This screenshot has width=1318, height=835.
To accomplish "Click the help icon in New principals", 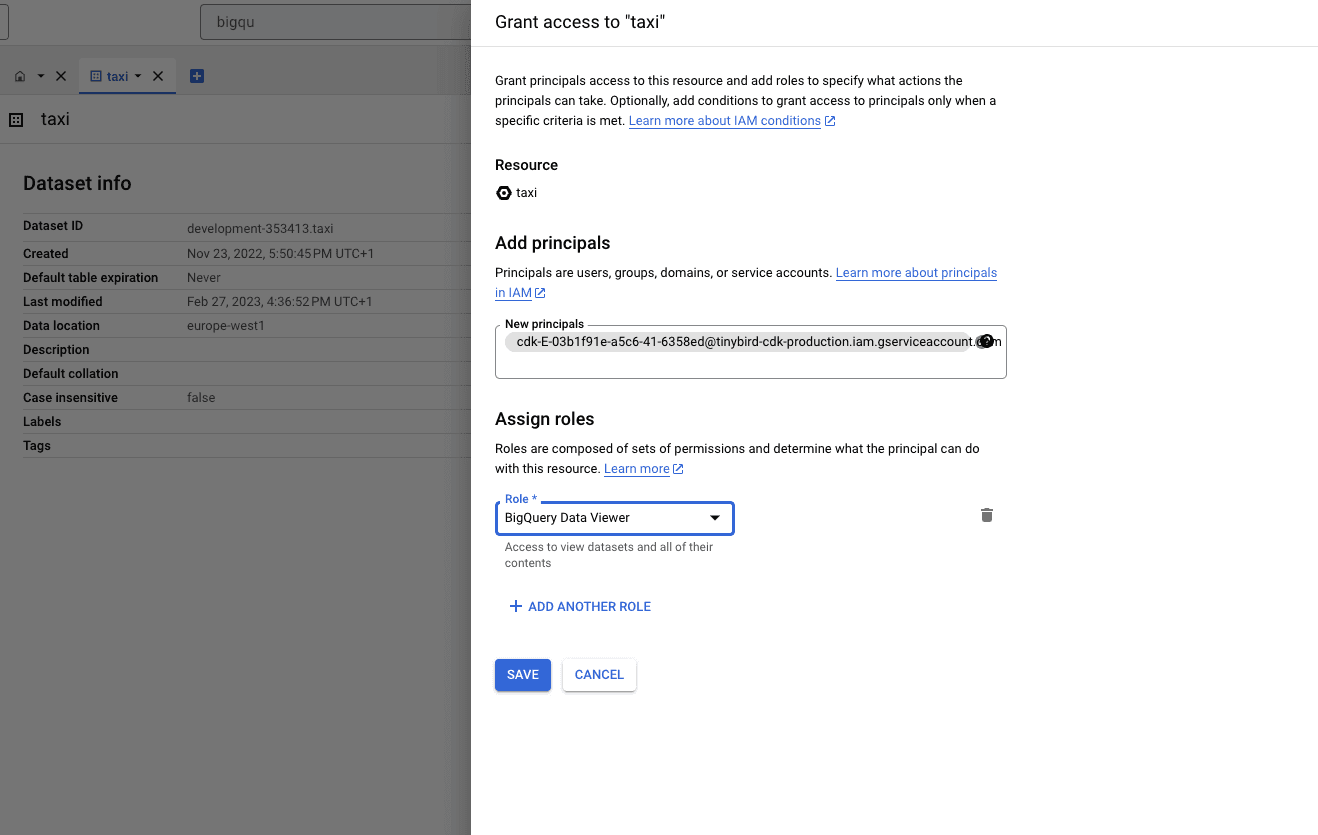I will coord(986,341).
